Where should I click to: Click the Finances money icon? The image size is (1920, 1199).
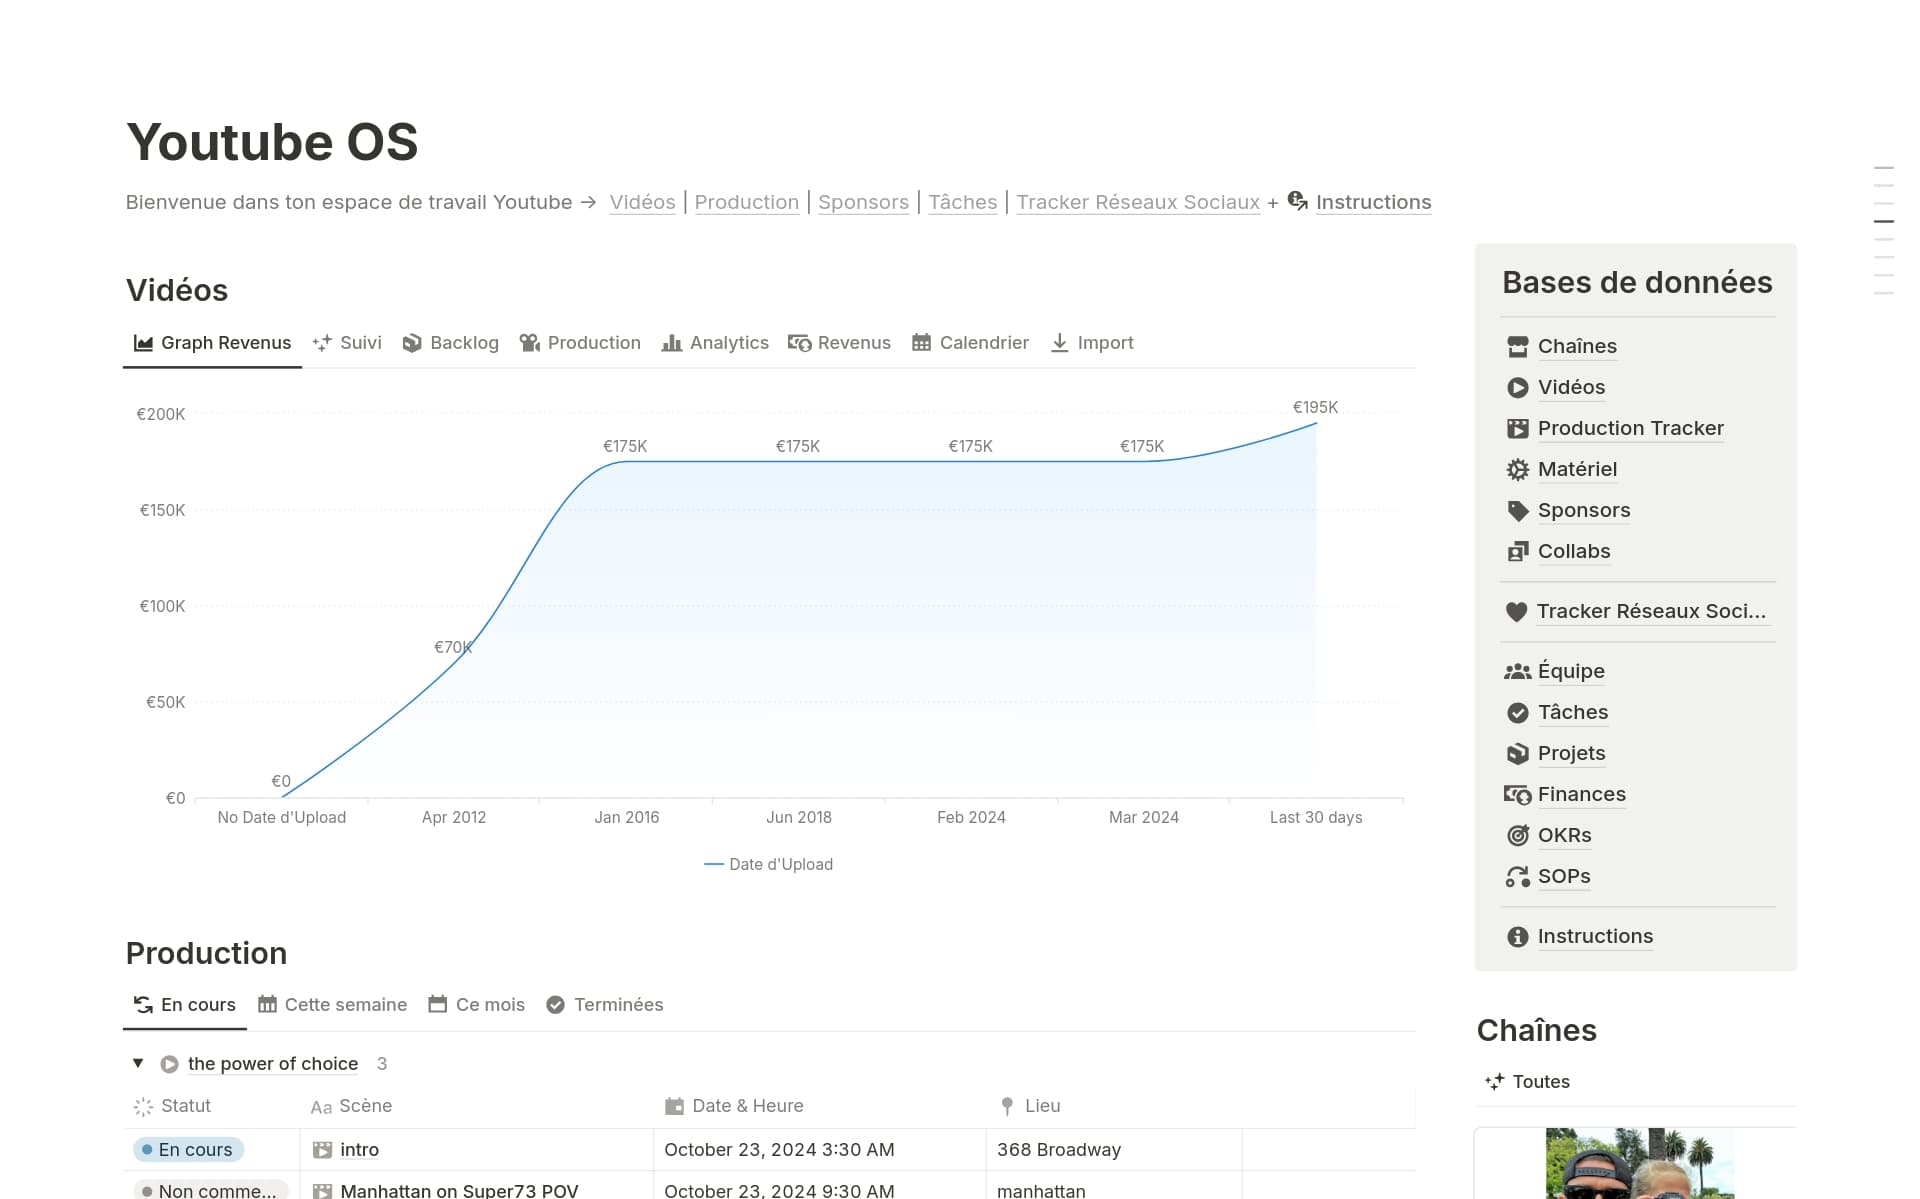click(x=1517, y=794)
